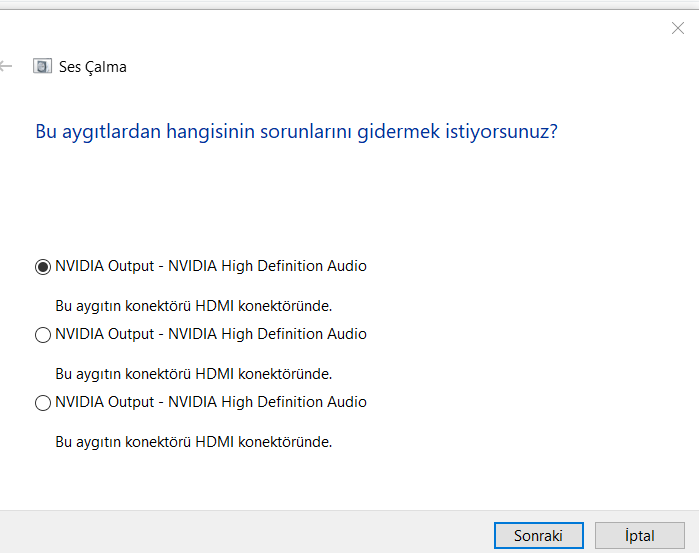Image resolution: width=699 pixels, height=553 pixels.
Task: Click the back arrow in the header
Action: [7, 67]
